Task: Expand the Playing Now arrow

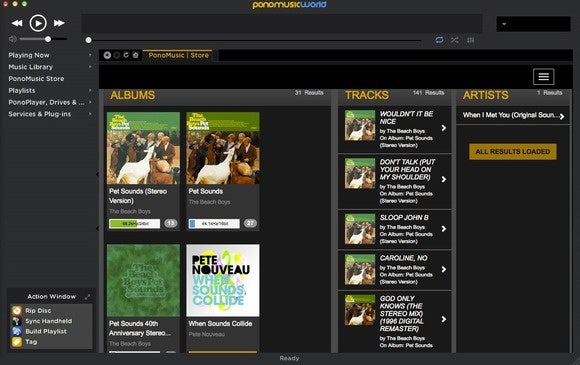Action: click(x=90, y=55)
